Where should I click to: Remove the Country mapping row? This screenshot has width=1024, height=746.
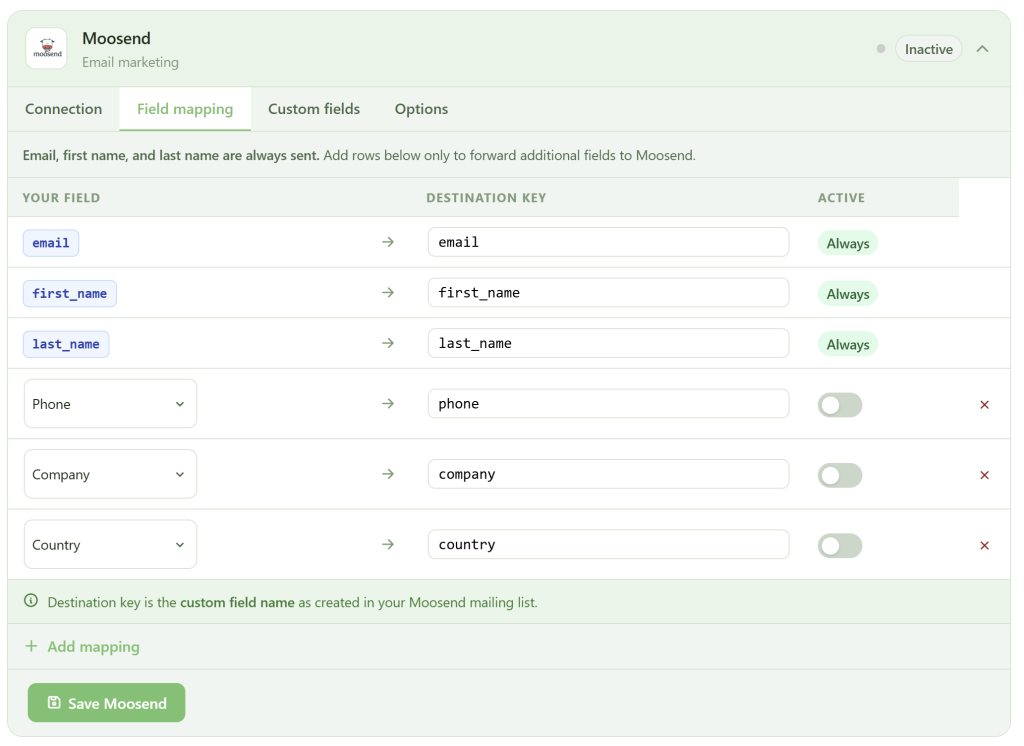[x=984, y=545]
